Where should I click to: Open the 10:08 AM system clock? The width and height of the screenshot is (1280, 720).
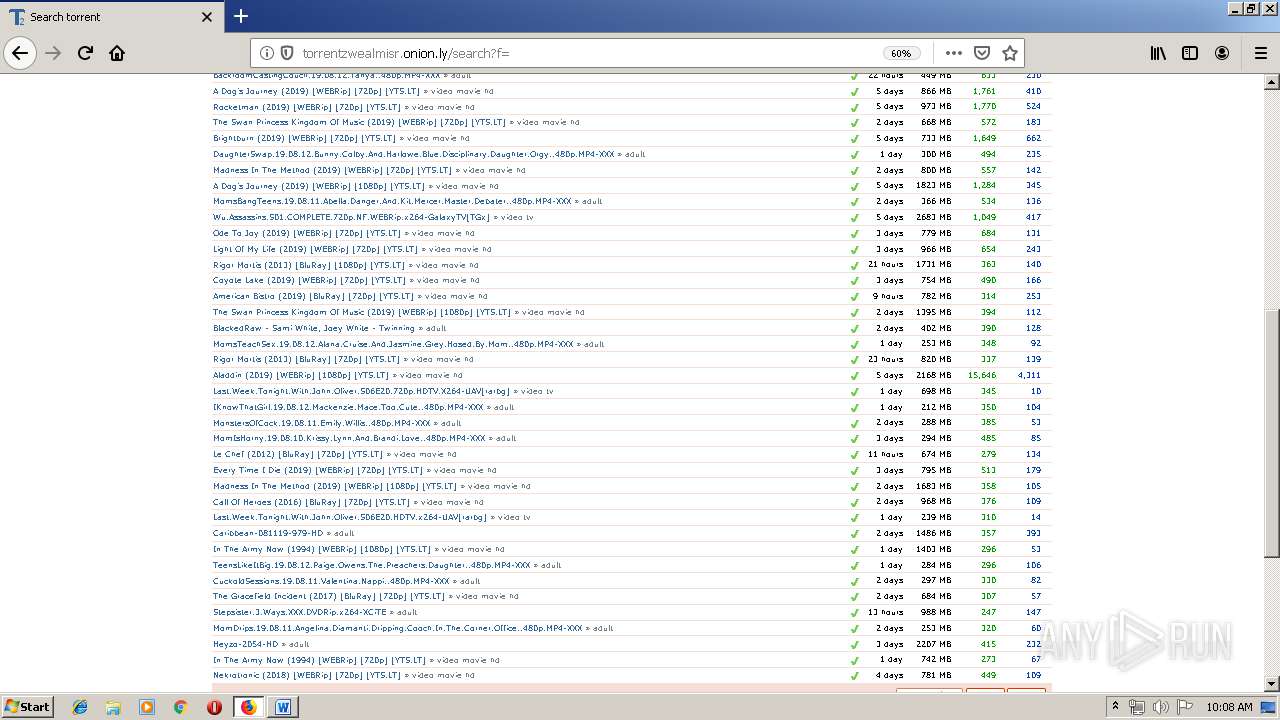click(x=1229, y=707)
